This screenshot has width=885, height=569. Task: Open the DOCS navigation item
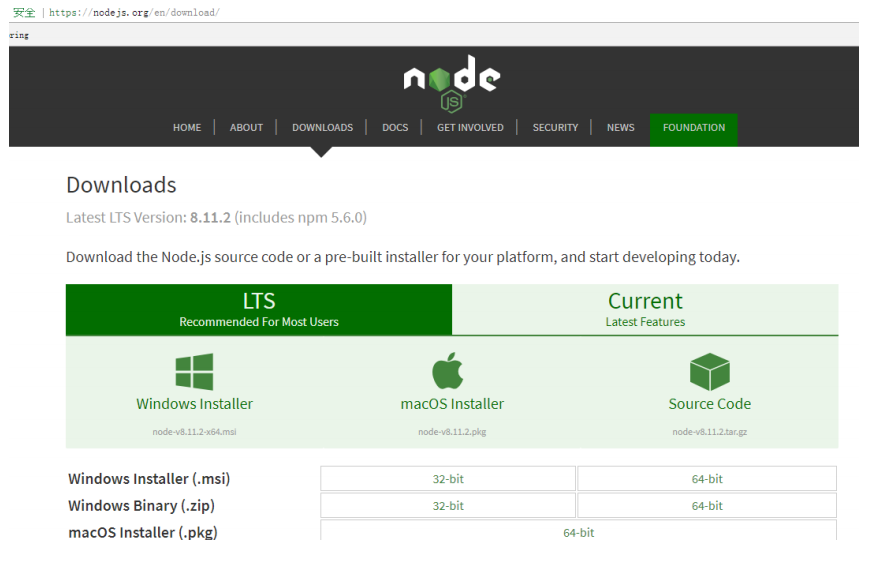pos(395,128)
